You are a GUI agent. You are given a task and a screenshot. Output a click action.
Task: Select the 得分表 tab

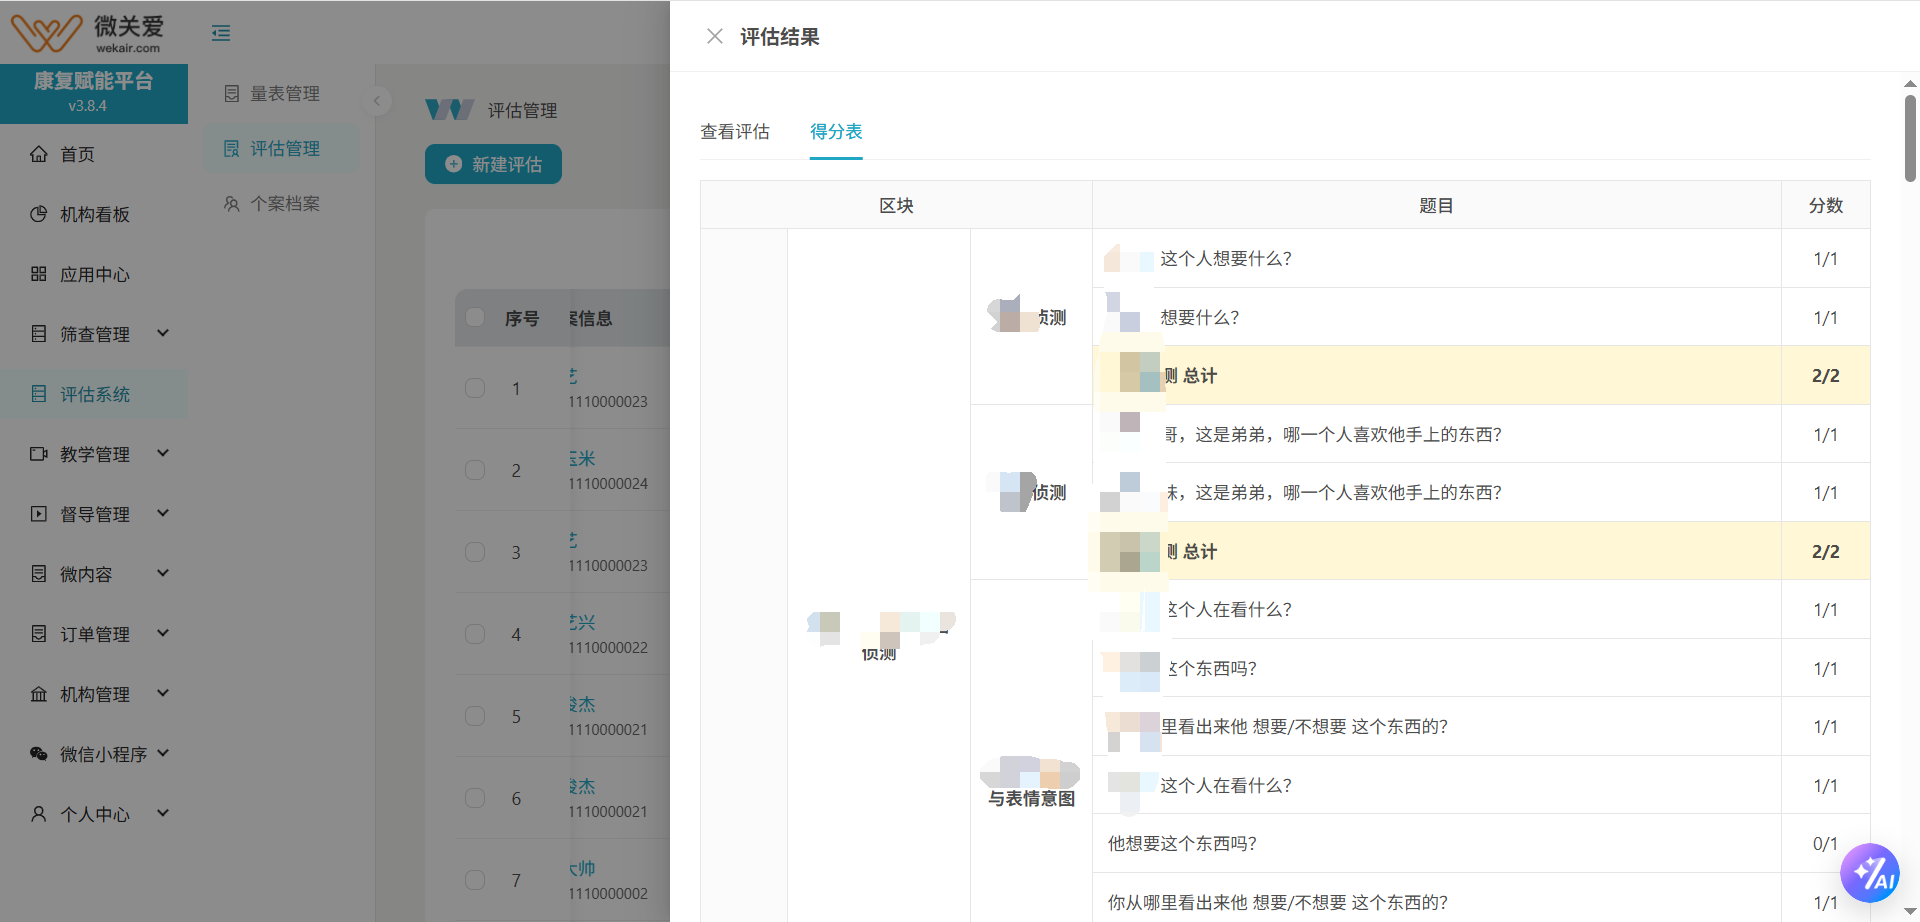tap(836, 132)
